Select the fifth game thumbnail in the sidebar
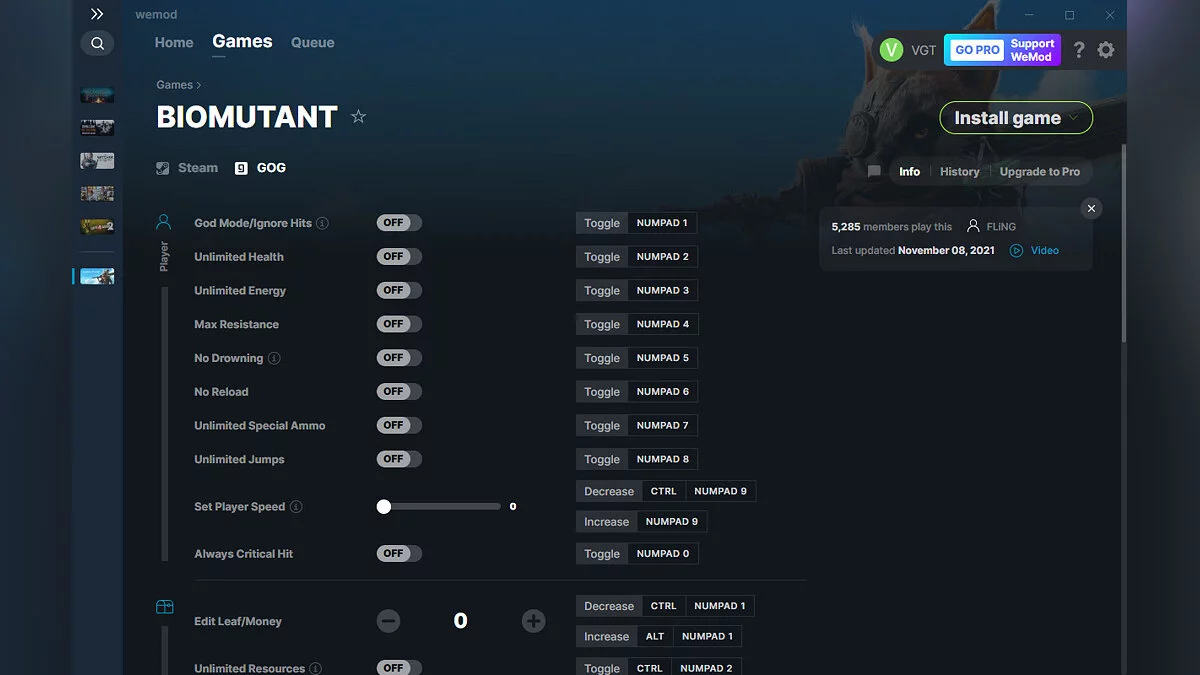Screen dimensions: 1200x675 (x=97, y=227)
